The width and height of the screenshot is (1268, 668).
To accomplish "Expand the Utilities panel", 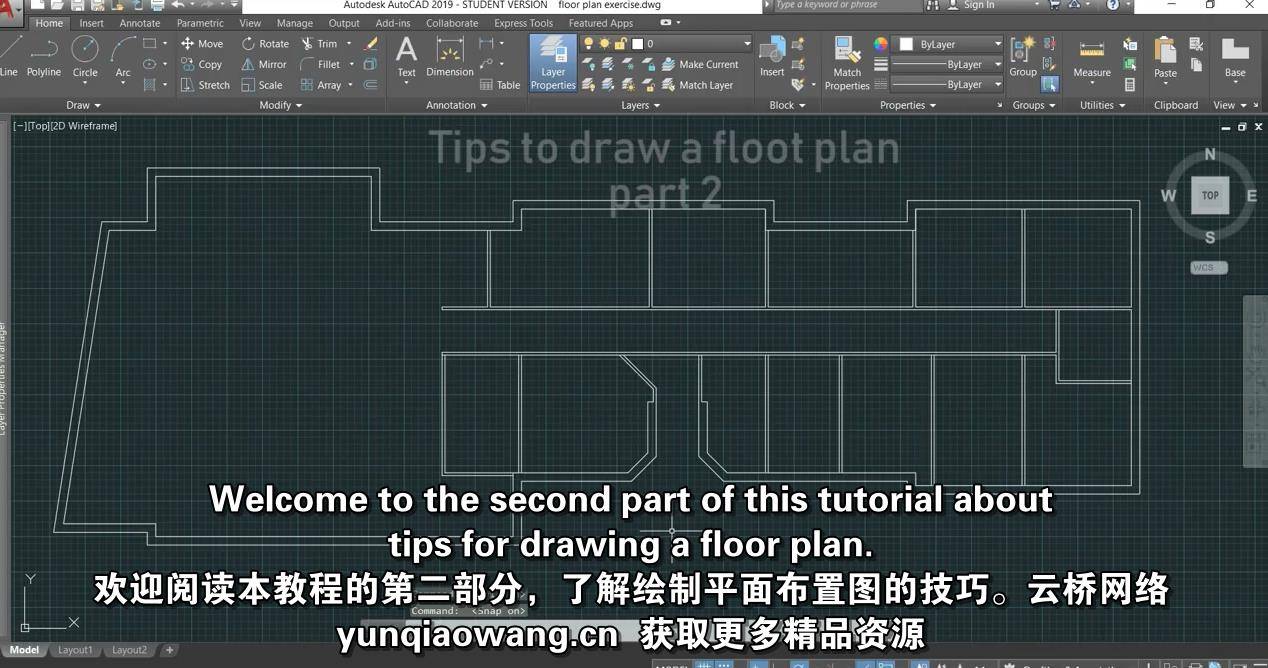I will click(x=1102, y=105).
